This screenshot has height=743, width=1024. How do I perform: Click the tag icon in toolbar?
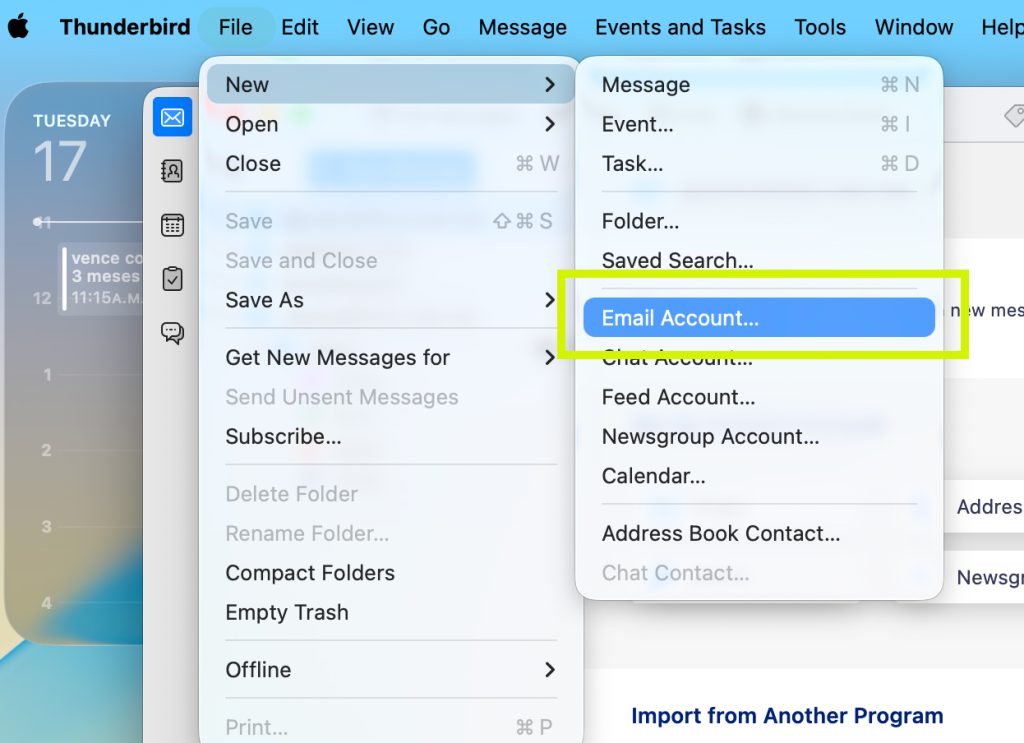[1013, 118]
